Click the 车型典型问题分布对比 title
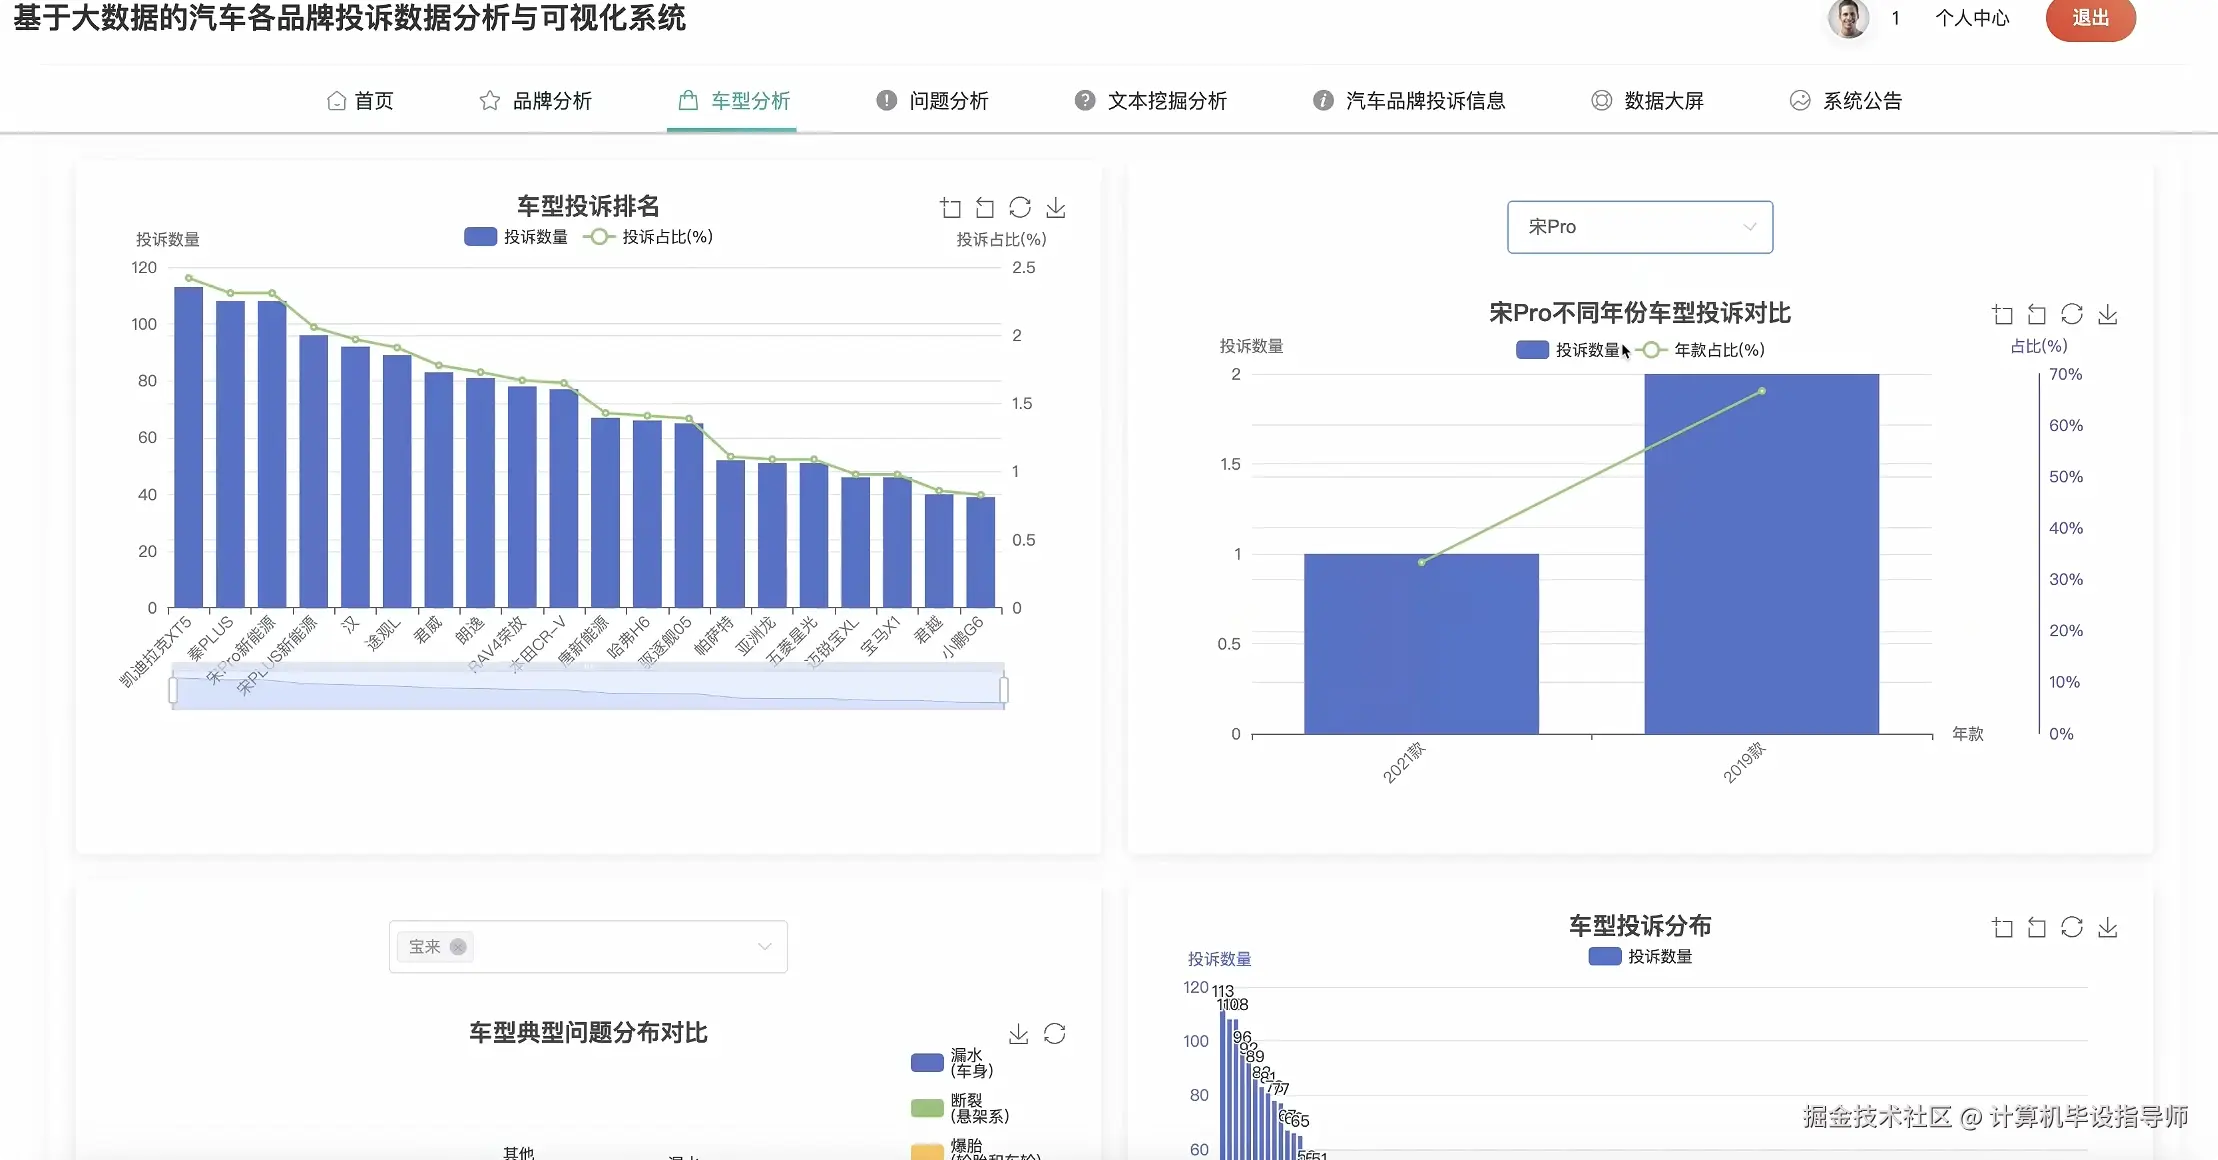 point(588,1033)
